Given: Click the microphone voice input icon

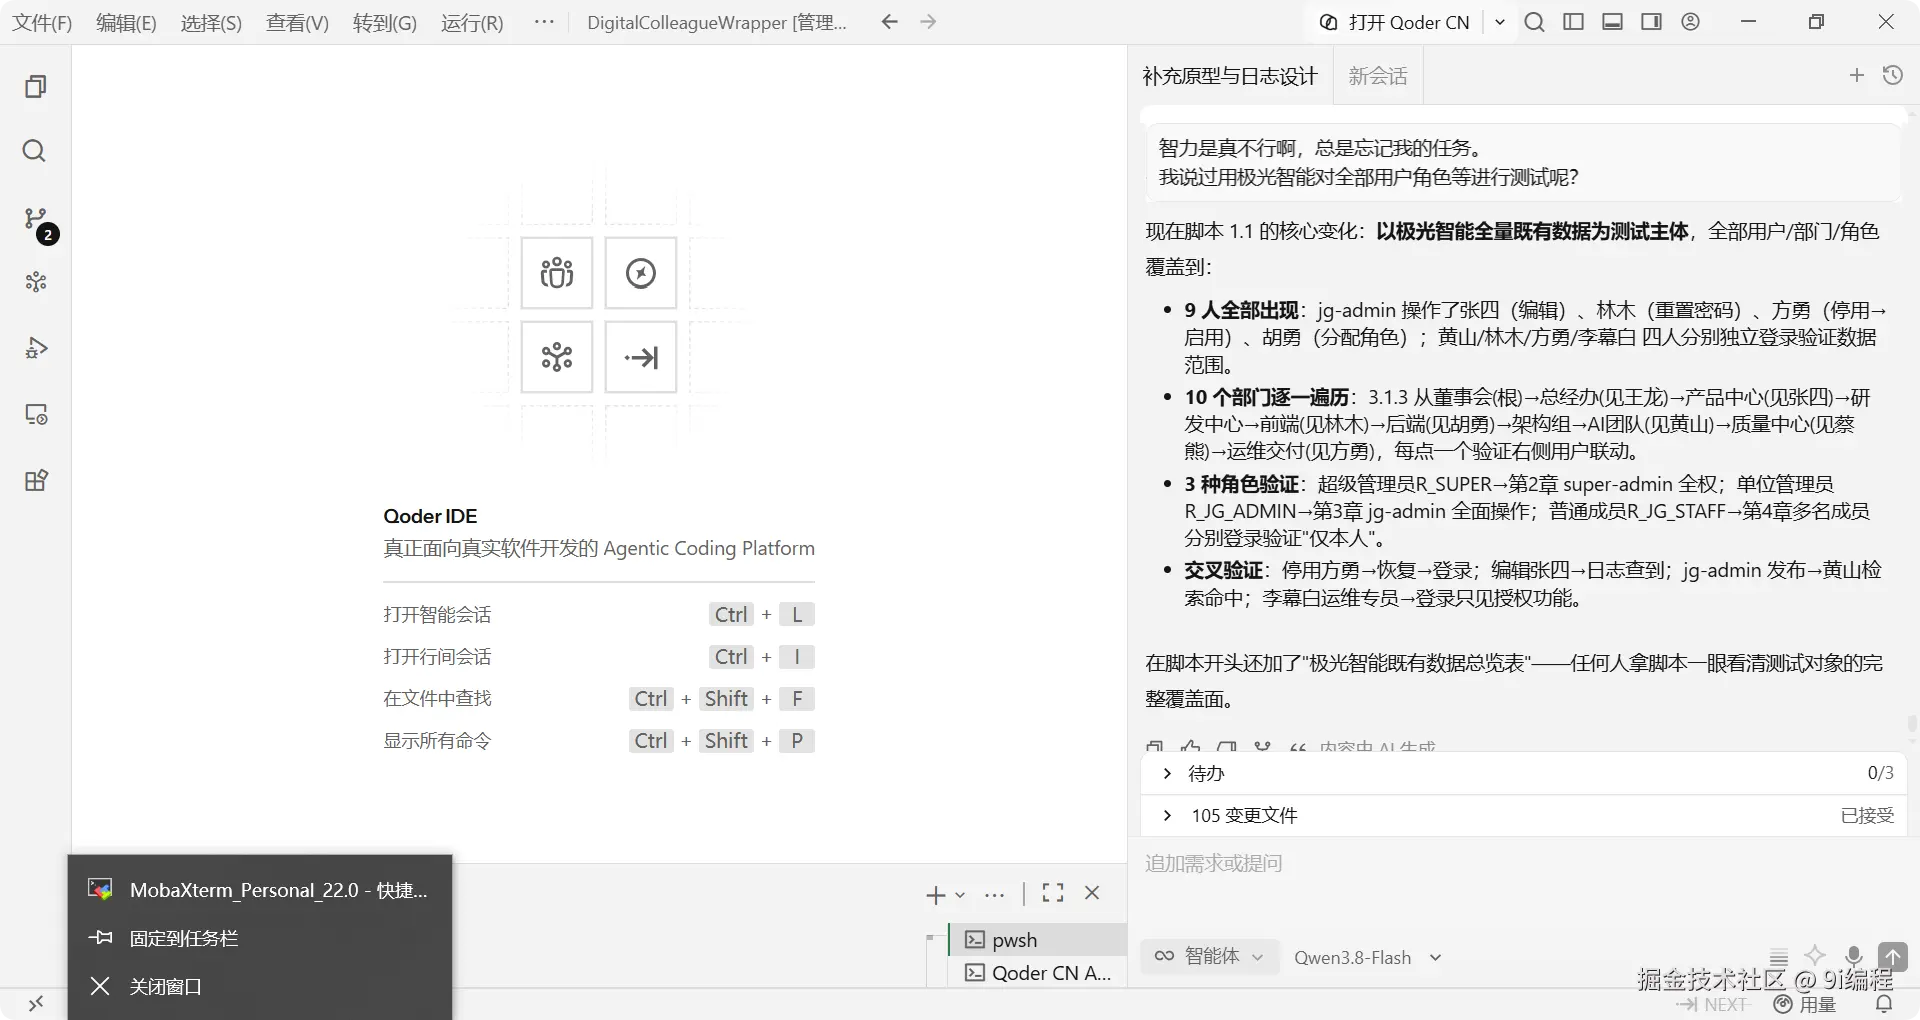Looking at the screenshot, I should tap(1854, 956).
